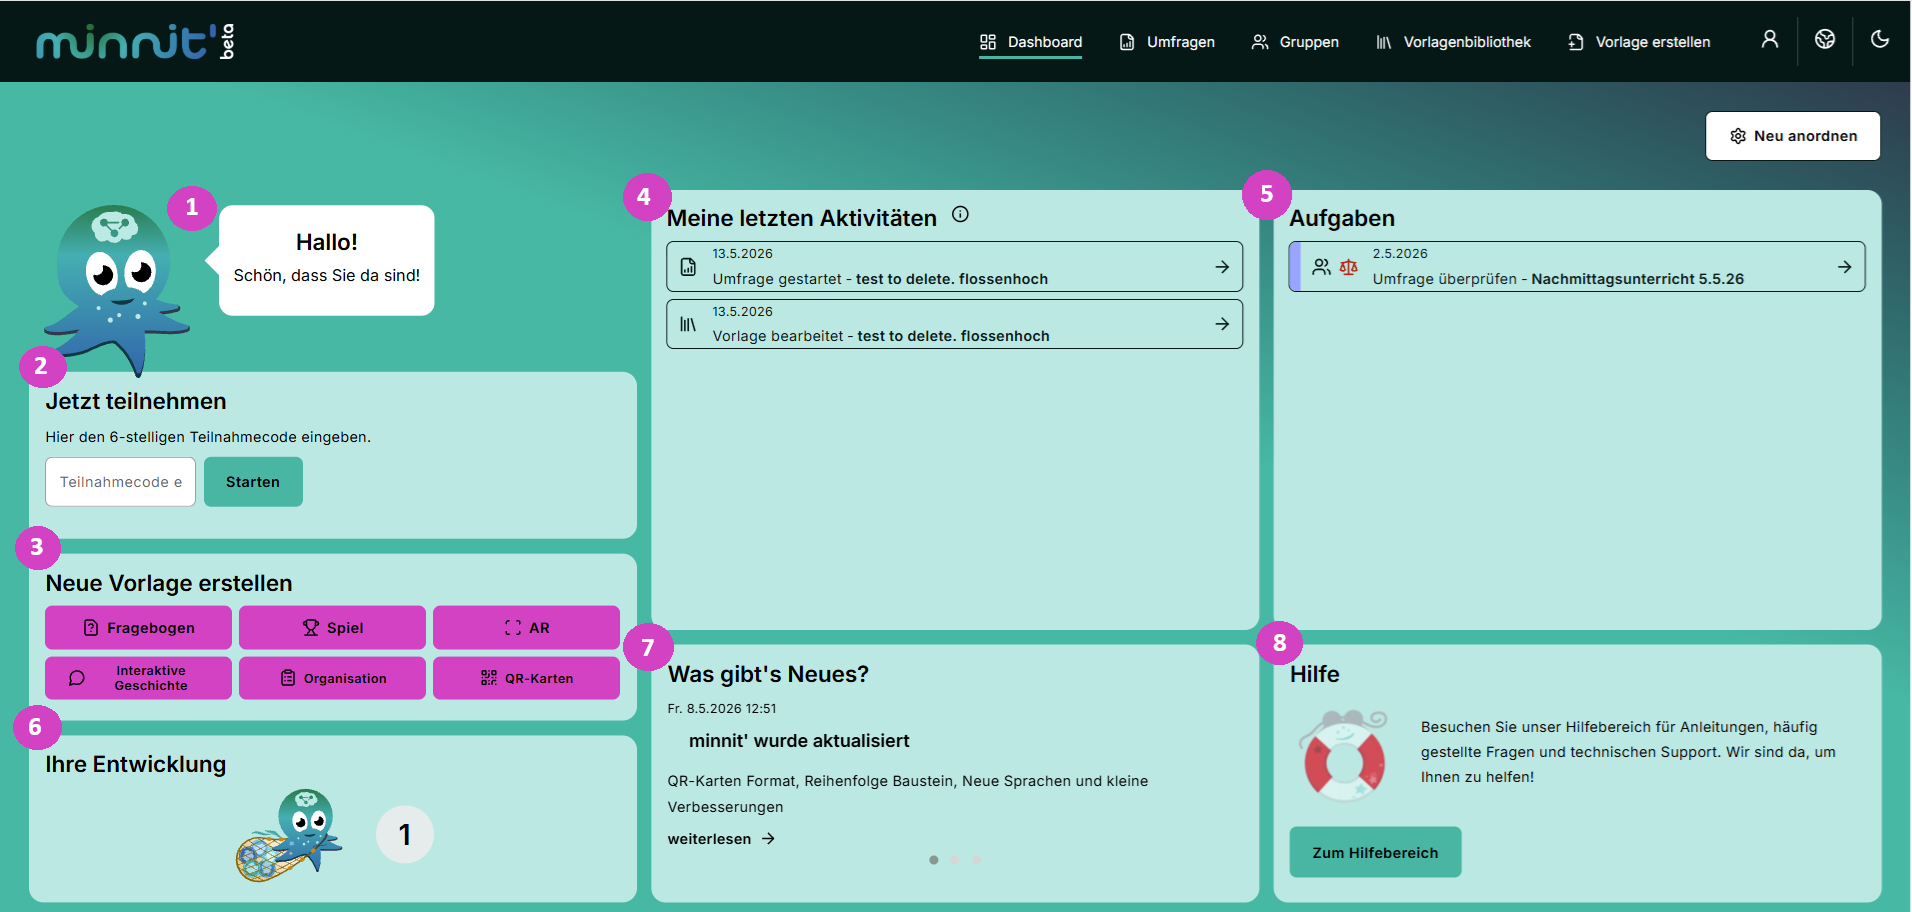1912x912 pixels.
Task: Switch to the Umfragen tab
Action: [1167, 42]
